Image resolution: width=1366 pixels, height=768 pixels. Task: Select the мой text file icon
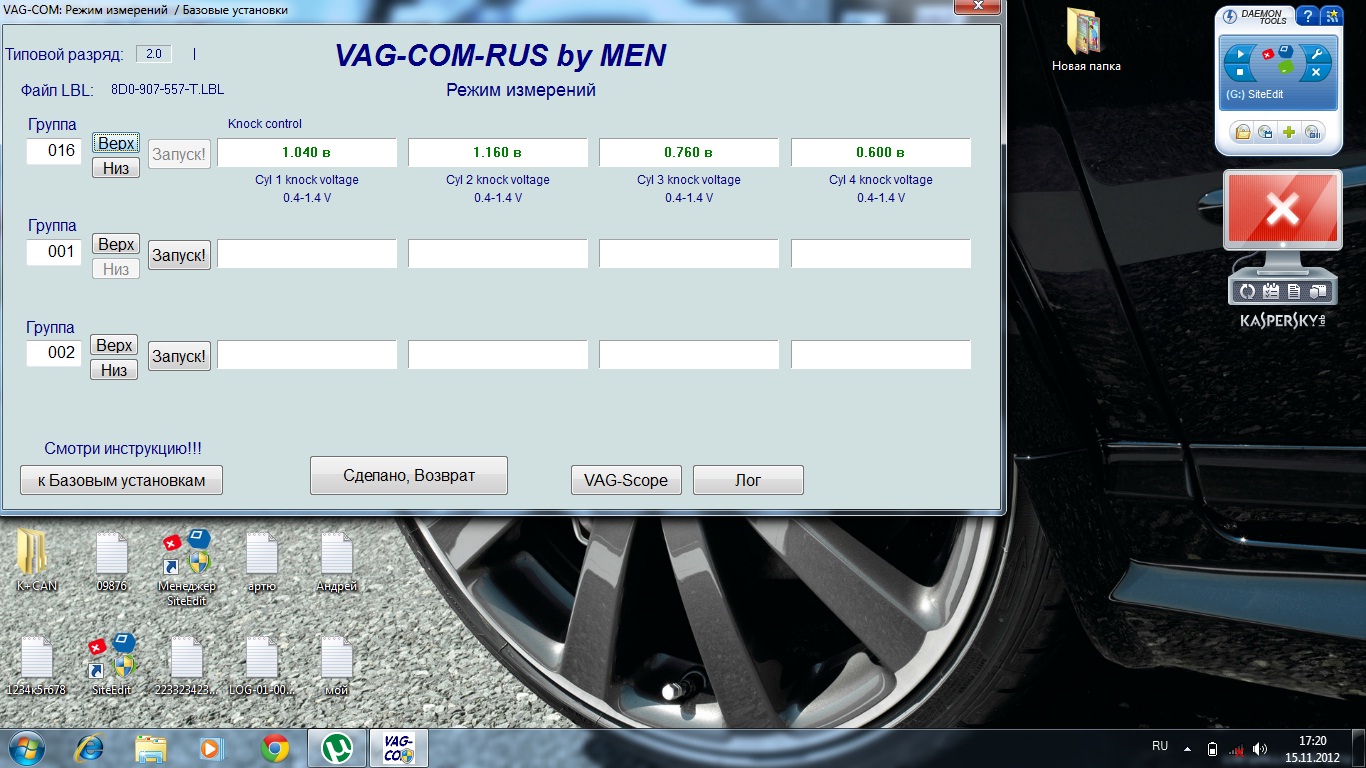click(x=337, y=664)
